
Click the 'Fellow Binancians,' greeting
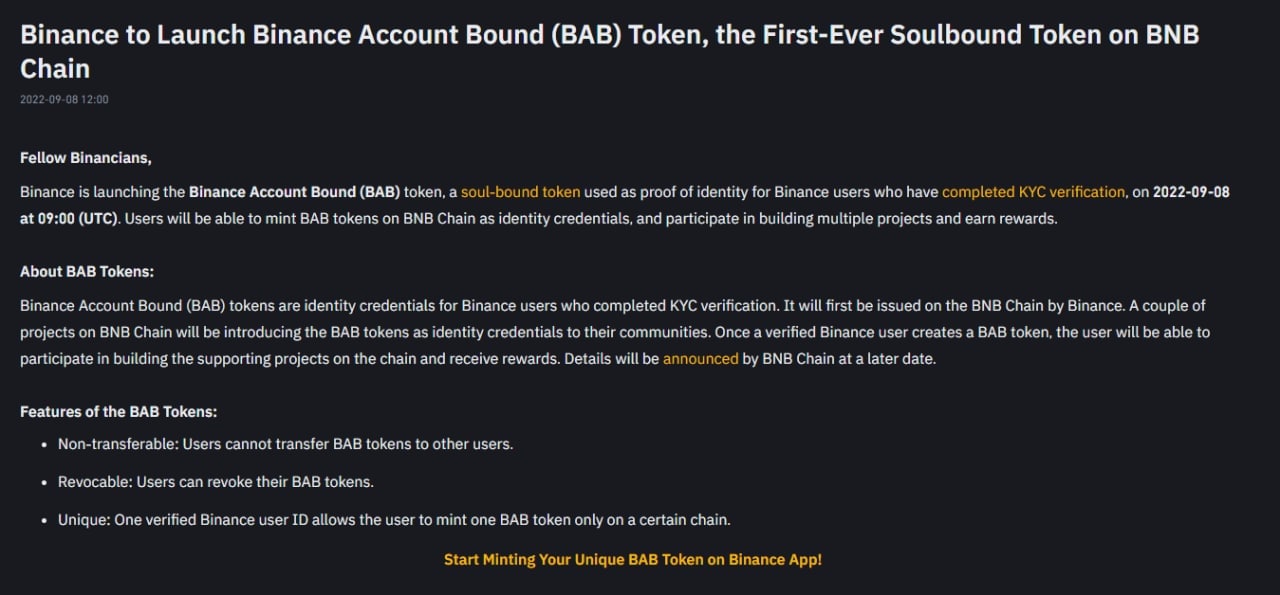86,158
